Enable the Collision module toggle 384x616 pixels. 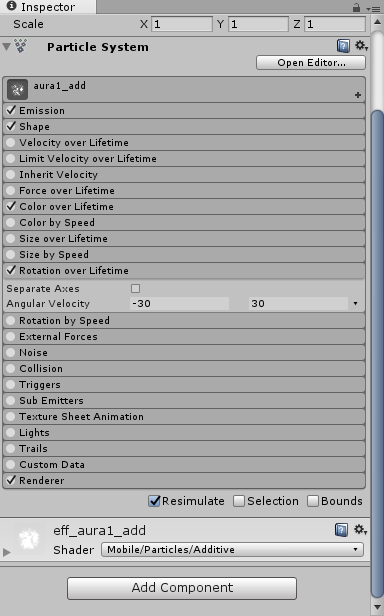[11, 368]
